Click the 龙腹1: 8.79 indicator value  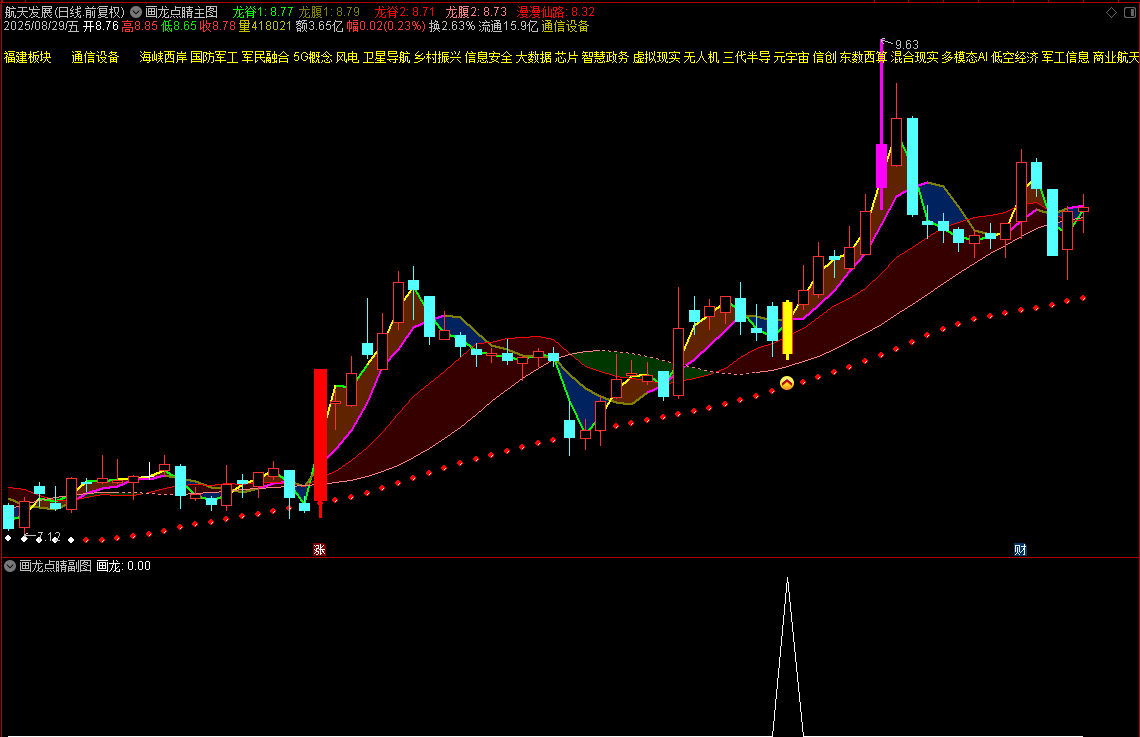click(329, 12)
